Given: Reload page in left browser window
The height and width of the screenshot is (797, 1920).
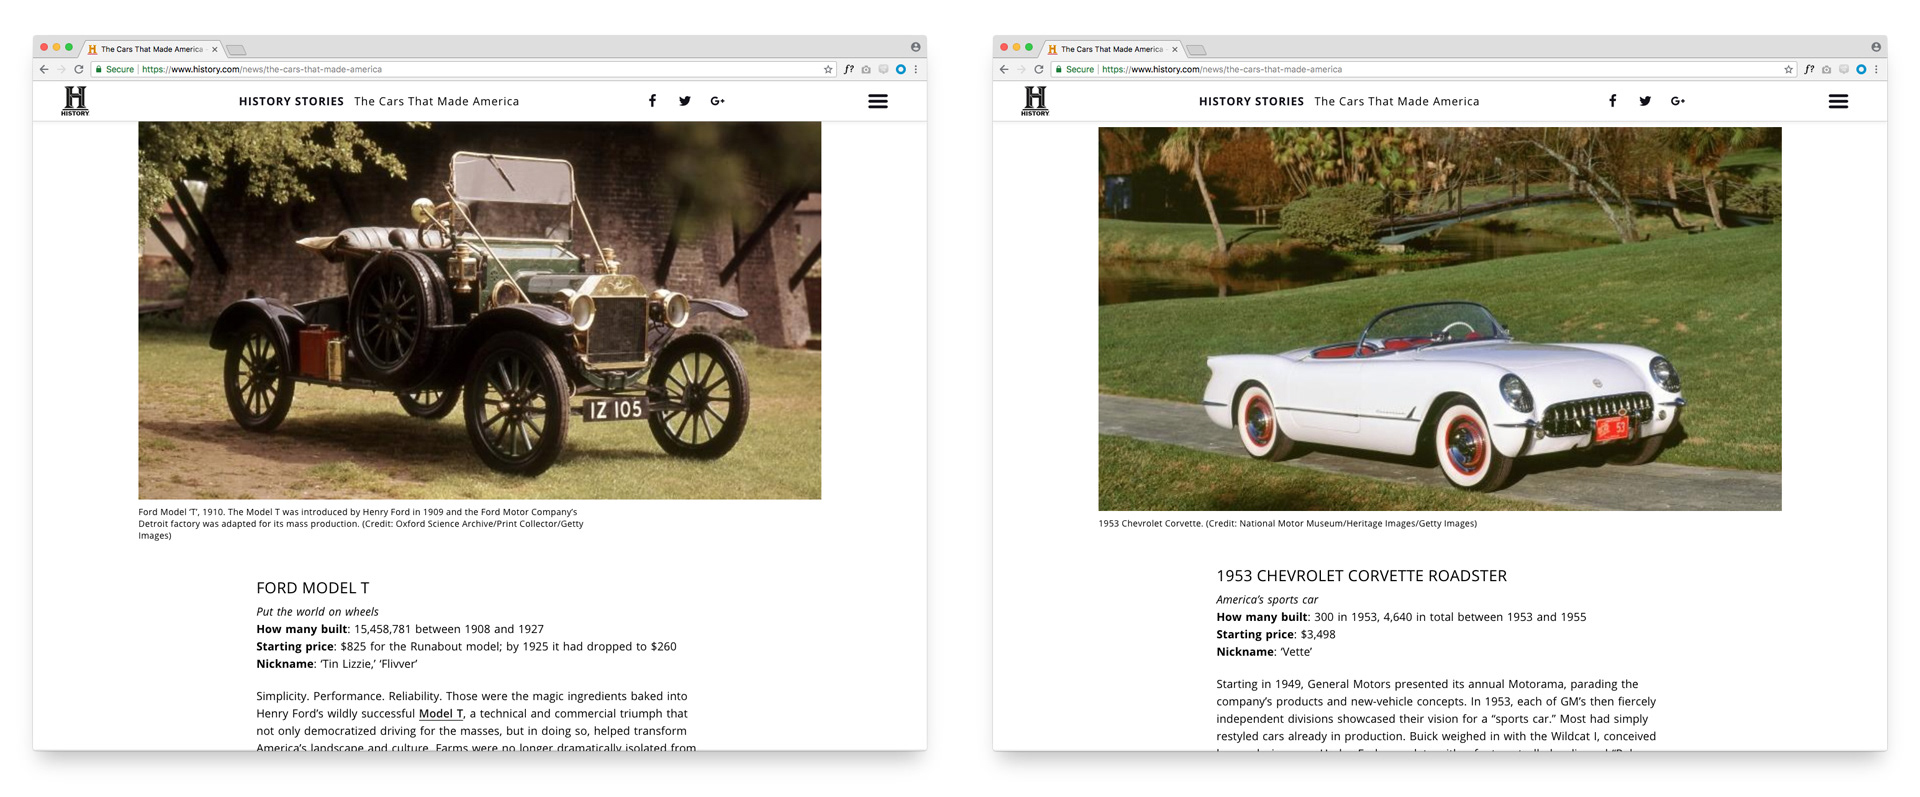Looking at the screenshot, I should [79, 69].
